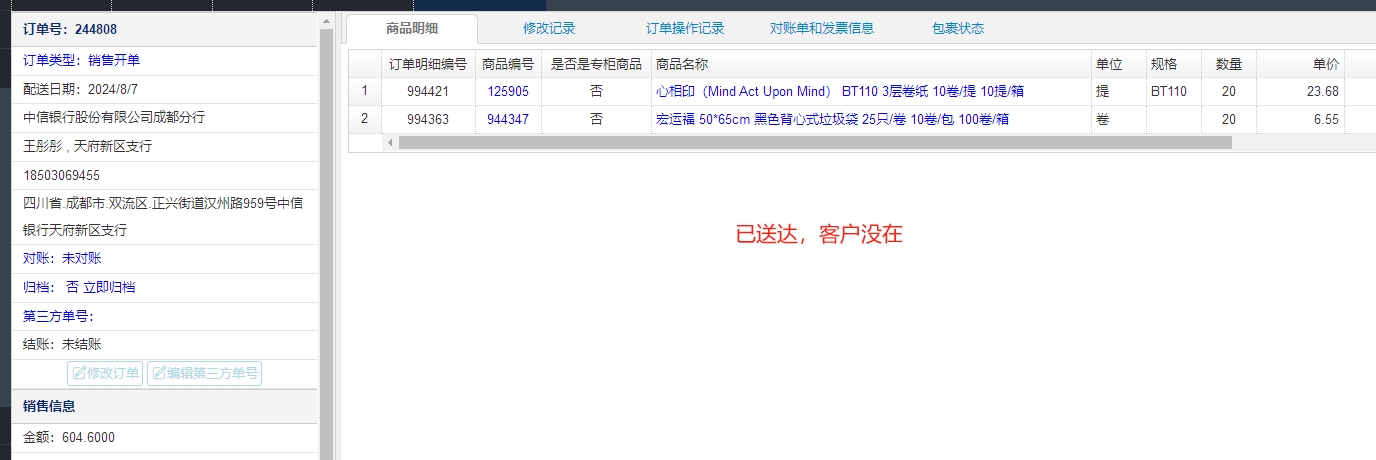
Task: Click the 未对账 status link
Action: point(81,258)
